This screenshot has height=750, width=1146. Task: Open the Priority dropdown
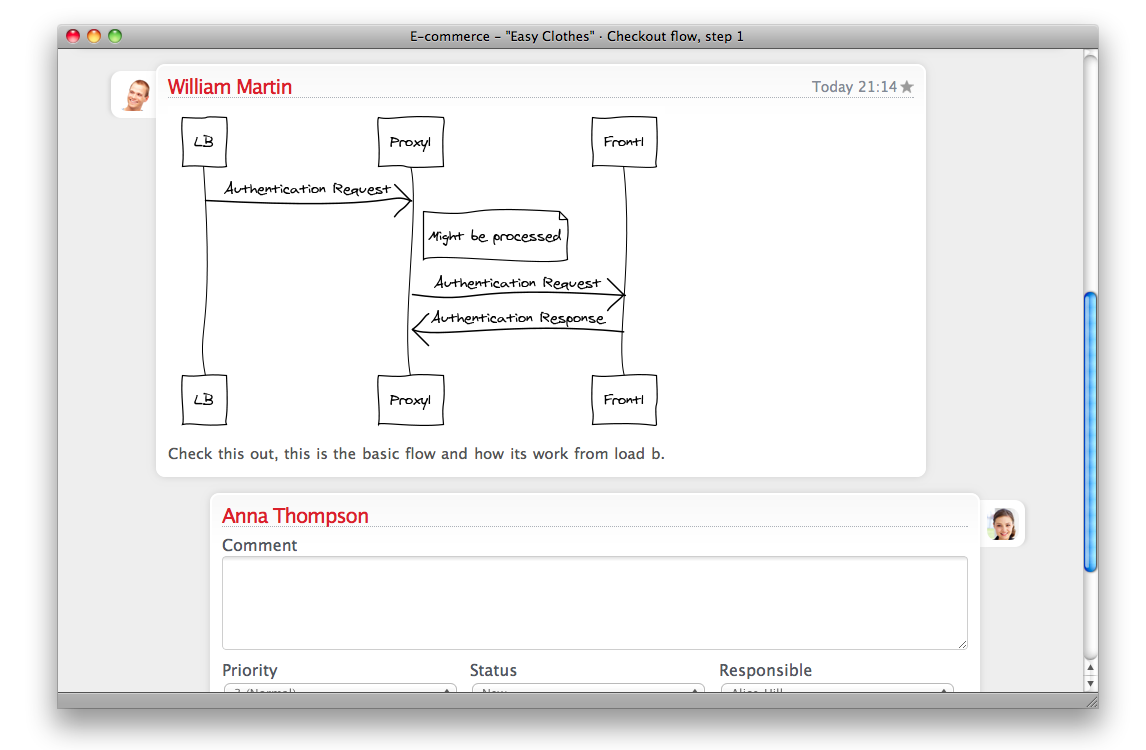pyautogui.click(x=340, y=688)
